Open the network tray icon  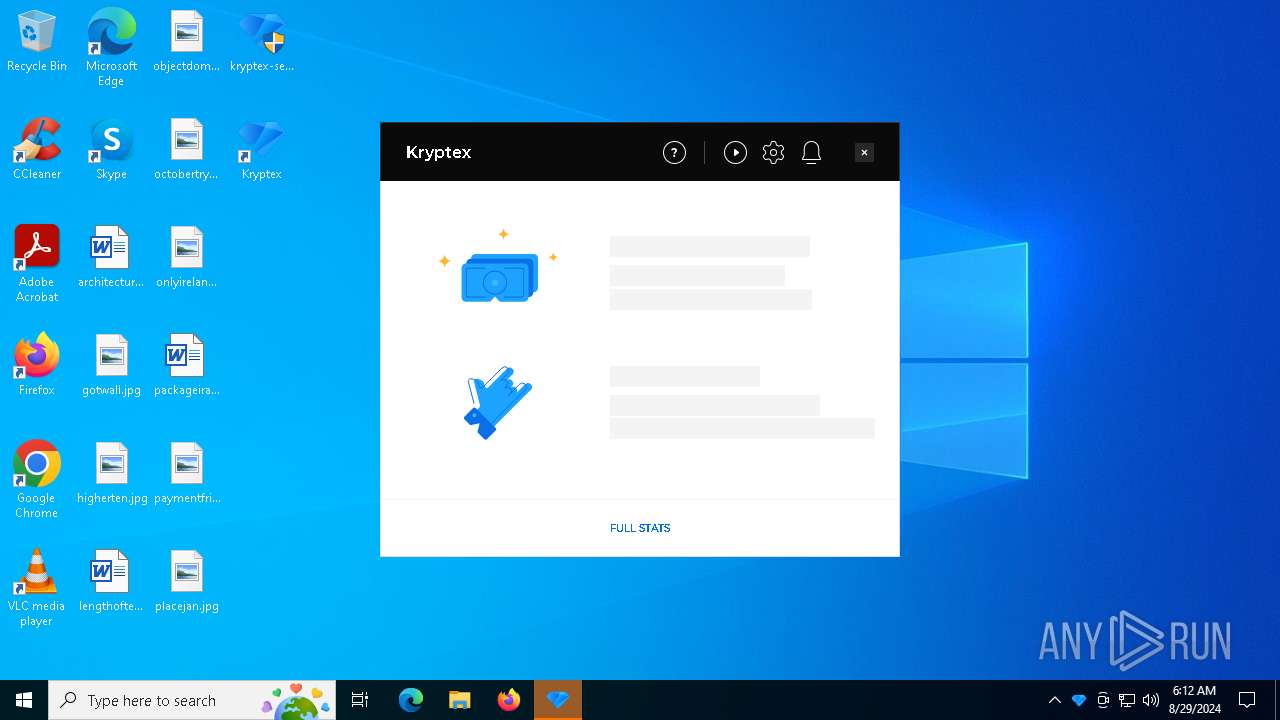[x=1127, y=700]
